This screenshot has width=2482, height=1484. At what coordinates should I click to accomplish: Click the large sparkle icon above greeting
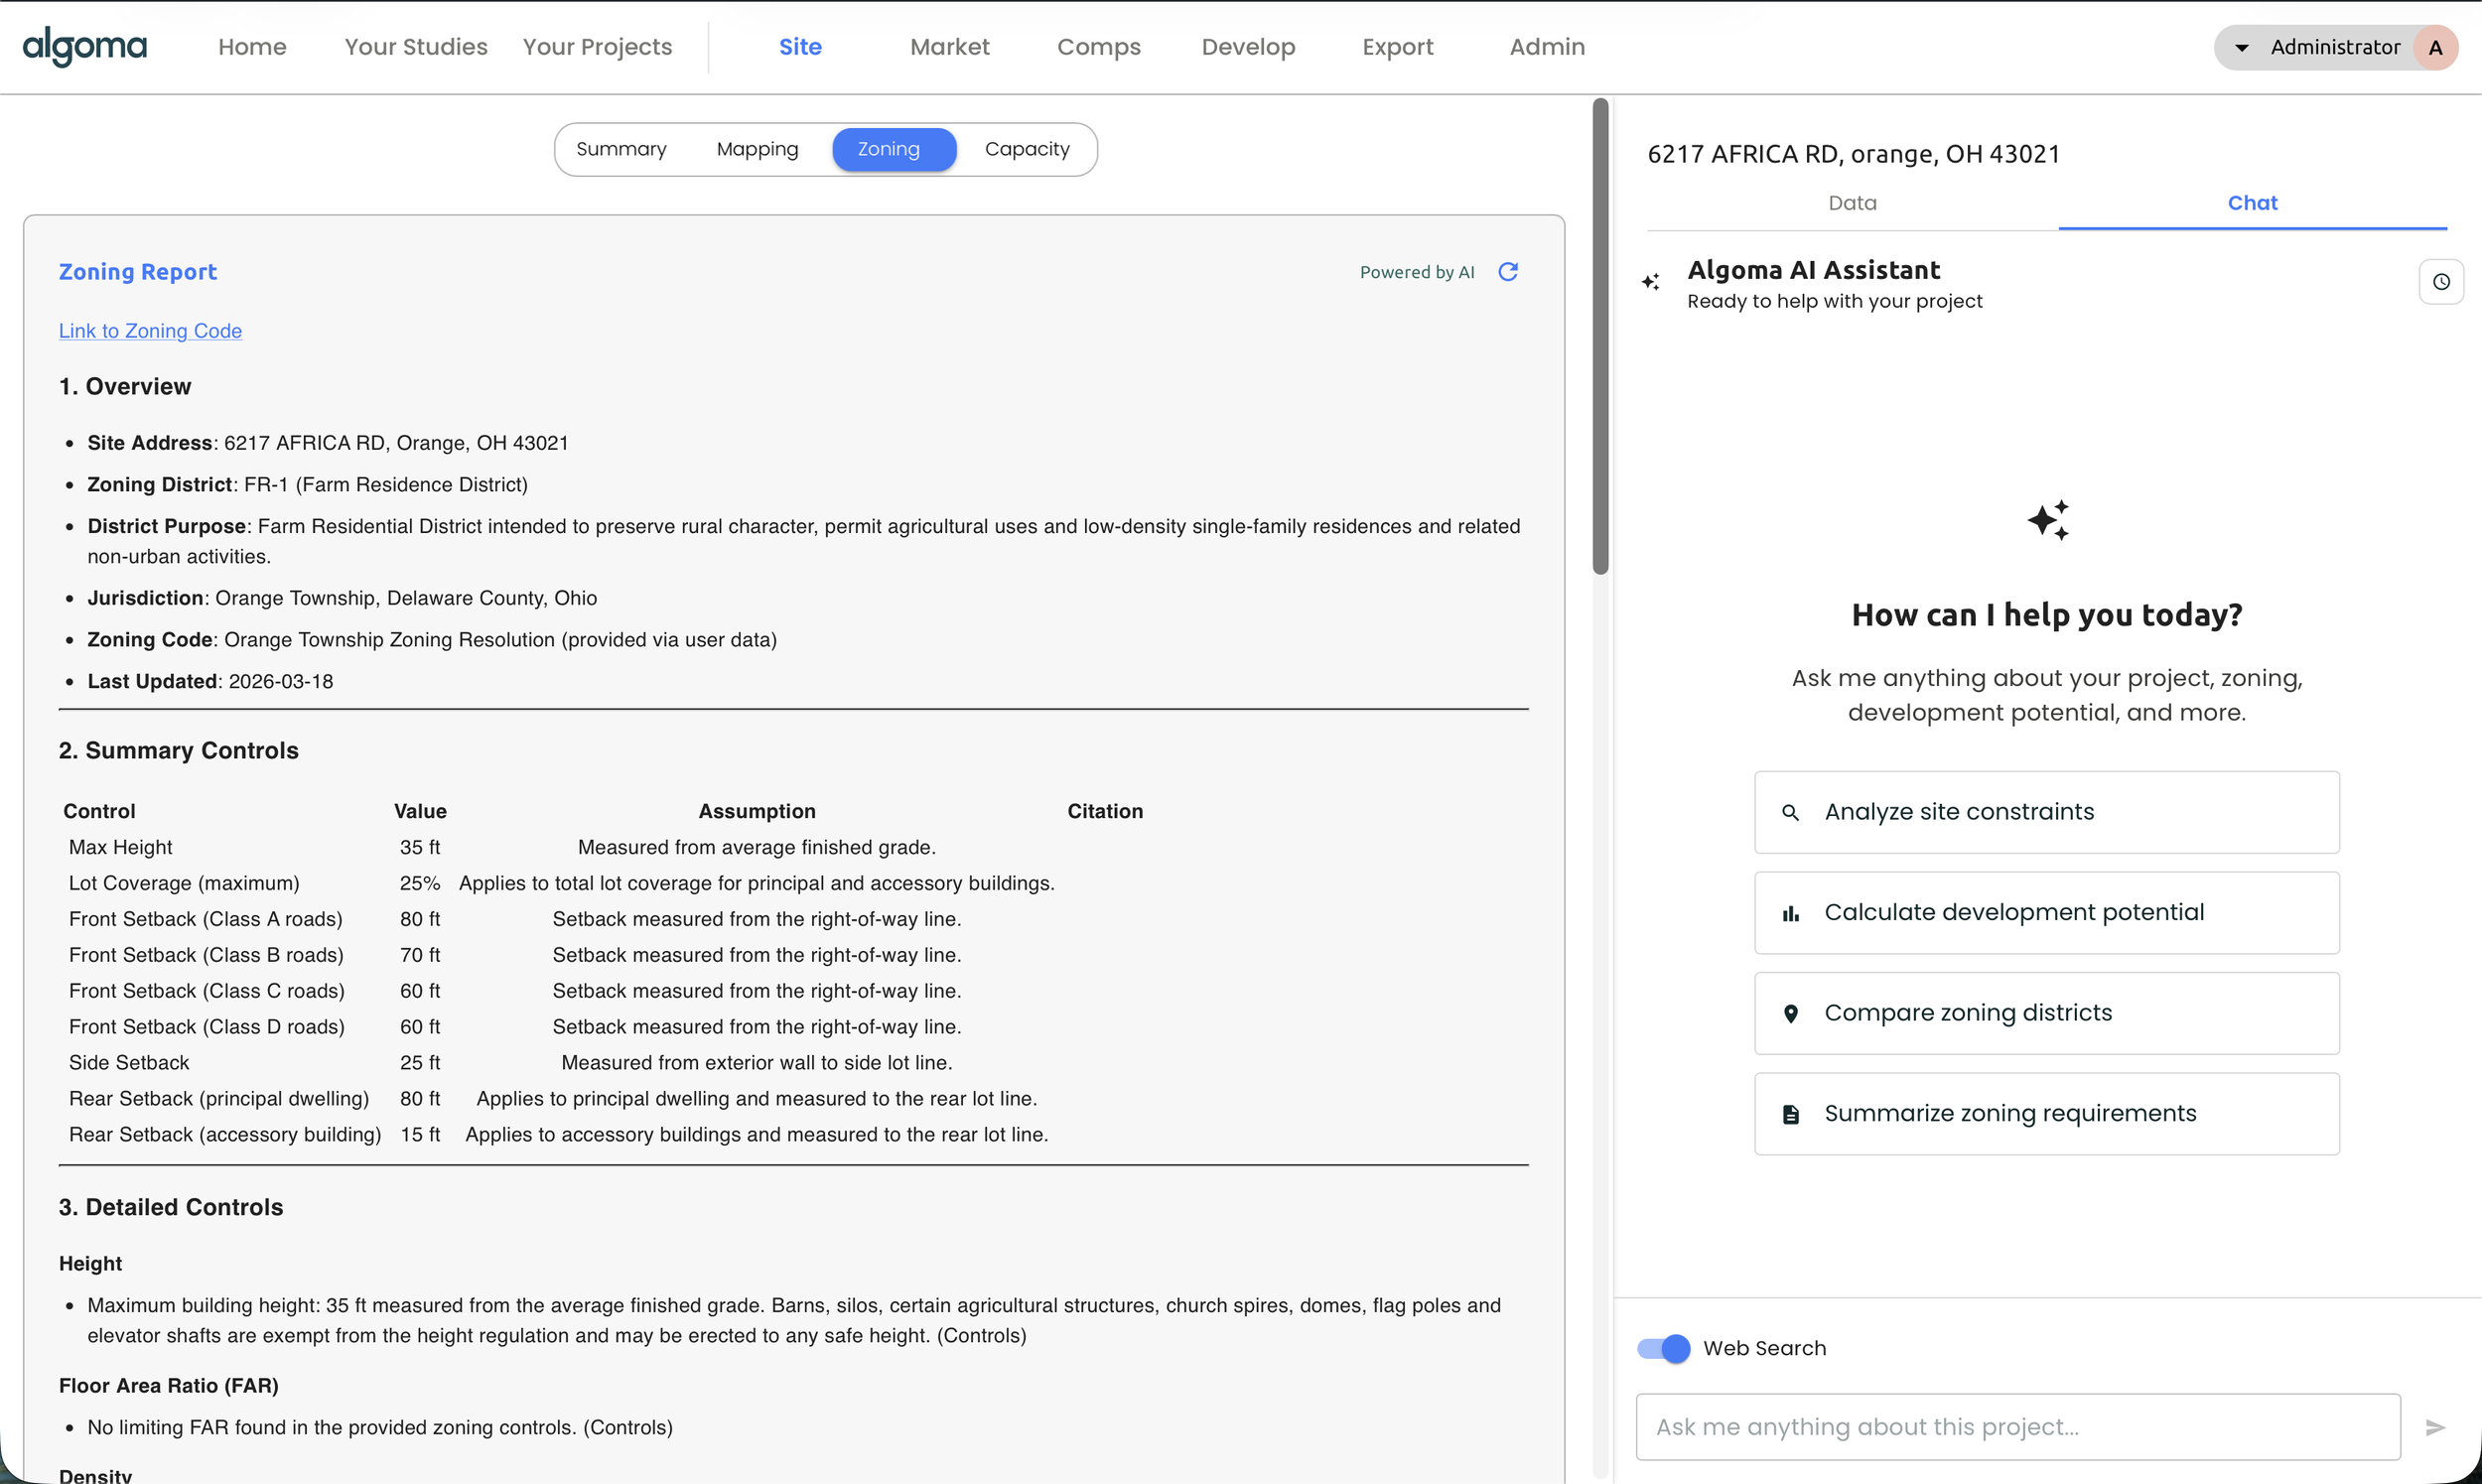2047,520
